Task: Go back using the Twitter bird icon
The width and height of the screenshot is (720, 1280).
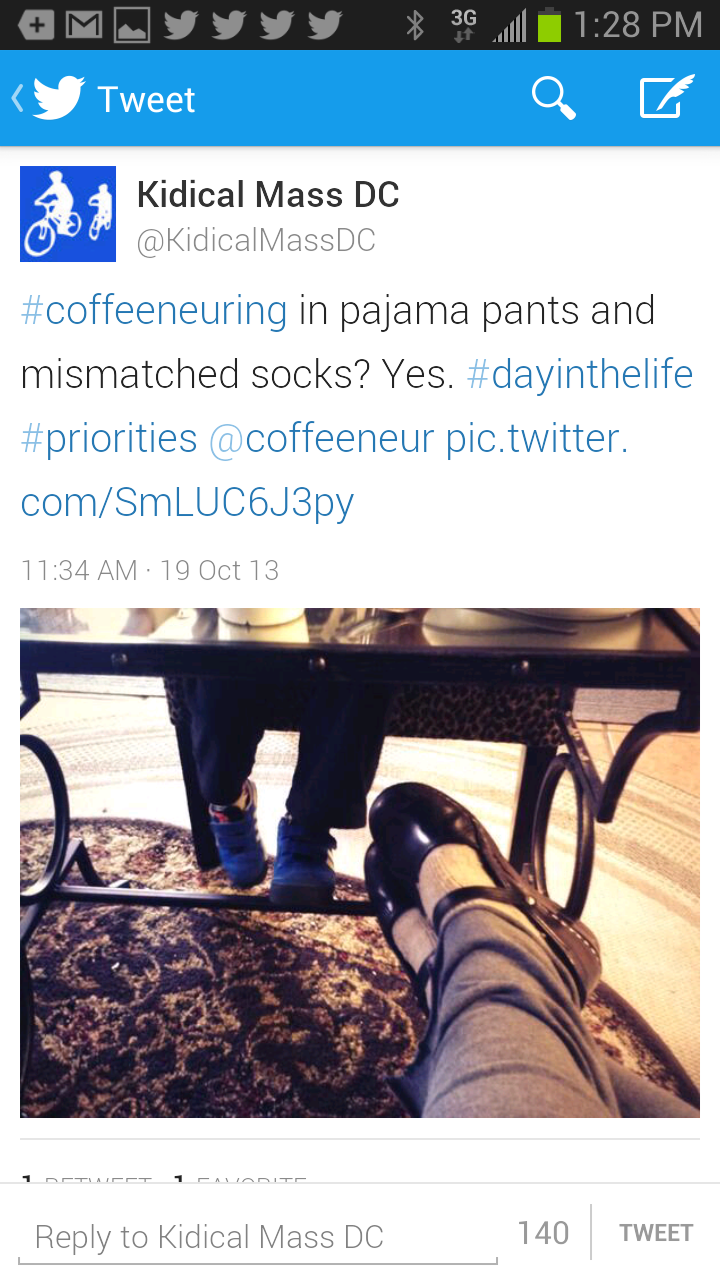Action: 58,99
